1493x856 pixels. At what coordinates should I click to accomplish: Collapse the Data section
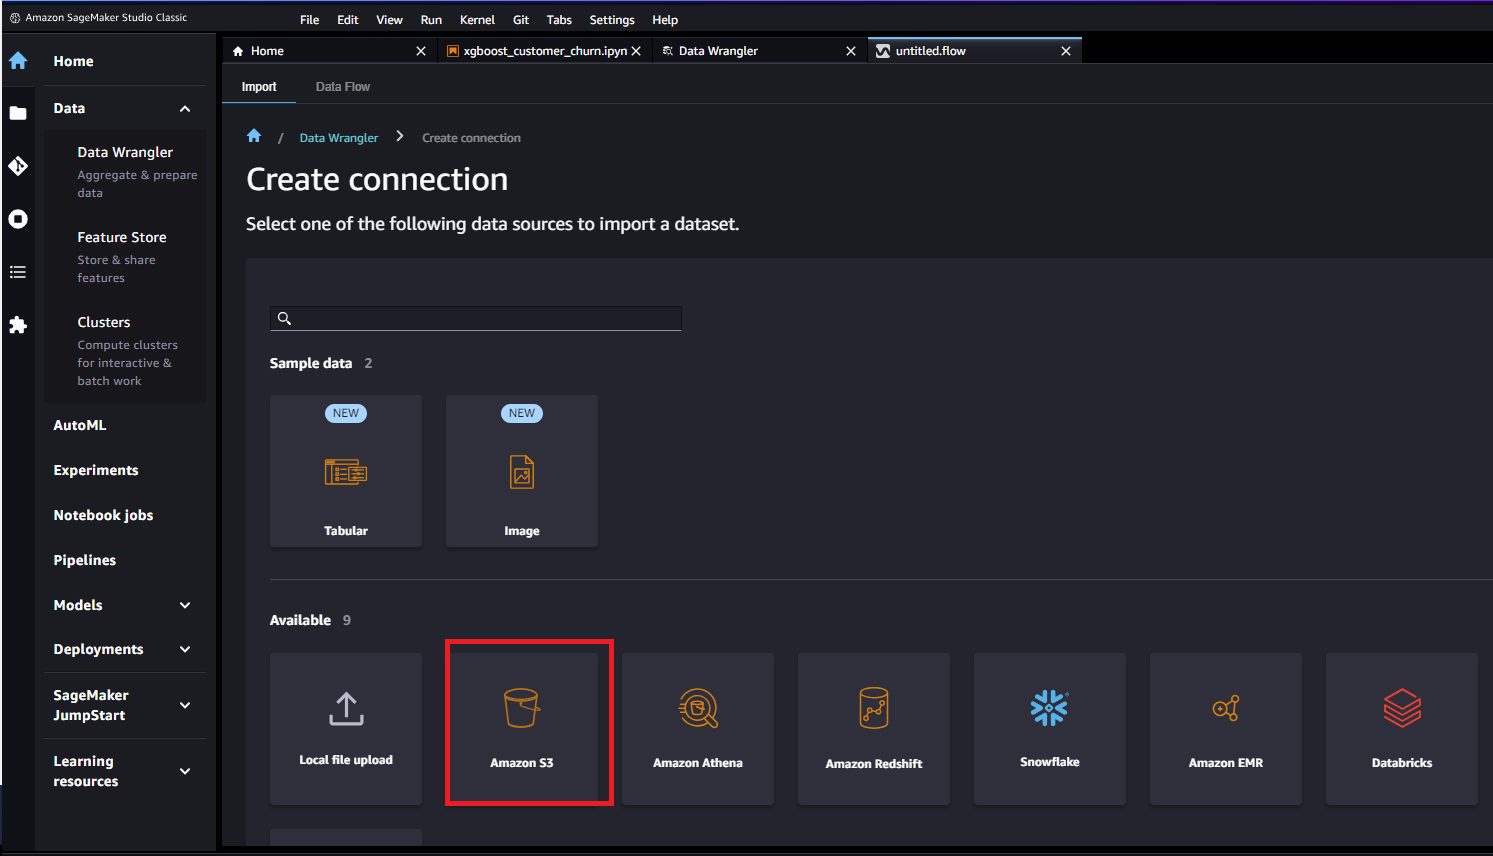click(x=185, y=109)
